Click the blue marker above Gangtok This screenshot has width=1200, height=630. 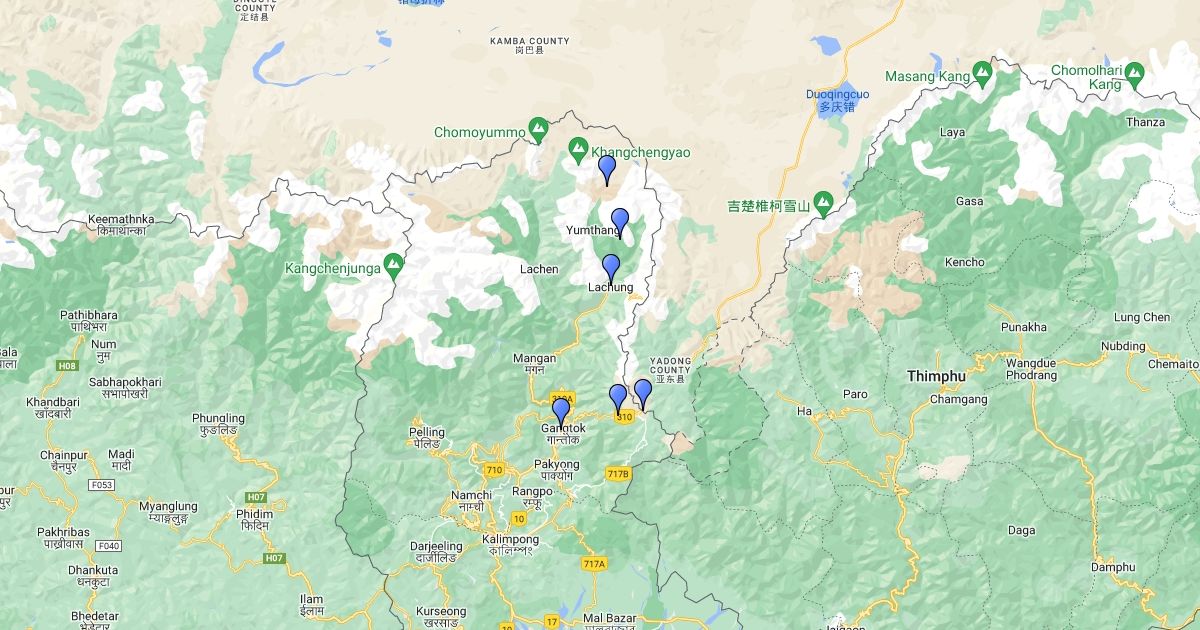pos(561,412)
